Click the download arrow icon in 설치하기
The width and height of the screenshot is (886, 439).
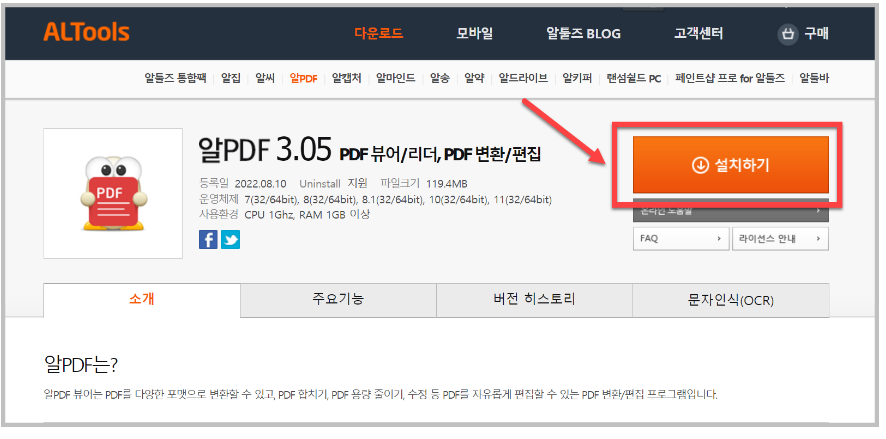pyautogui.click(x=700, y=166)
